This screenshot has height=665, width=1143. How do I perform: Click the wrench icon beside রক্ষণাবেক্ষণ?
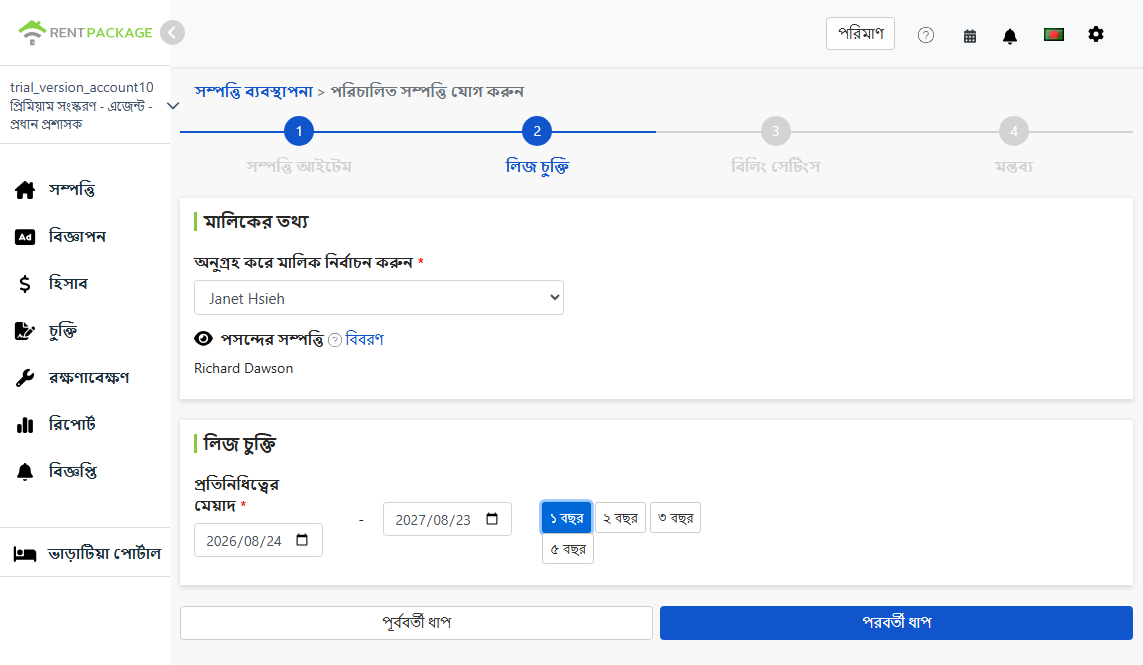pyautogui.click(x=25, y=378)
